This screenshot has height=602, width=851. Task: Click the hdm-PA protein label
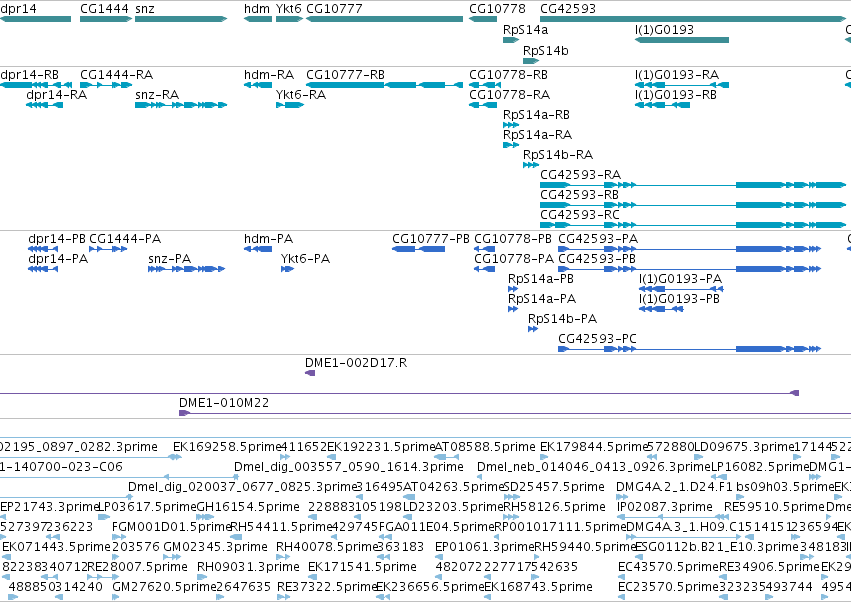click(268, 239)
